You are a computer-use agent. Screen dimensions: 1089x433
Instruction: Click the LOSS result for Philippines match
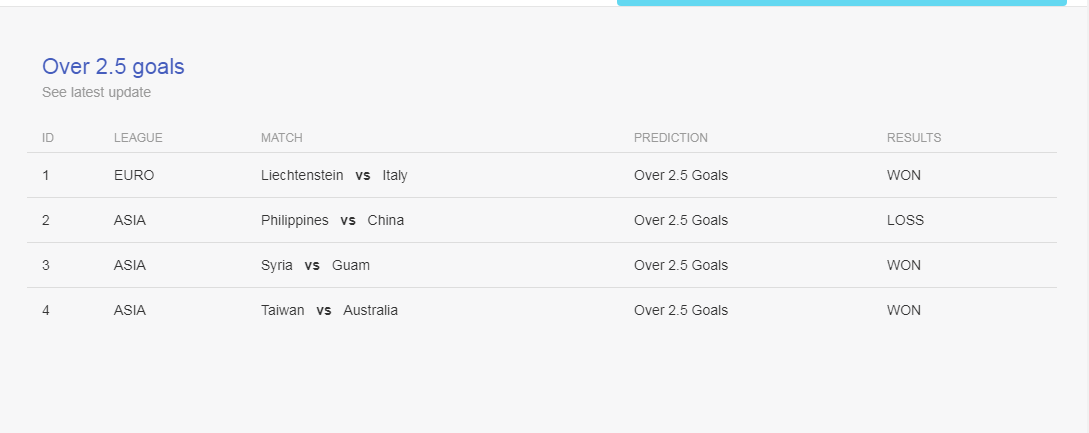click(906, 220)
